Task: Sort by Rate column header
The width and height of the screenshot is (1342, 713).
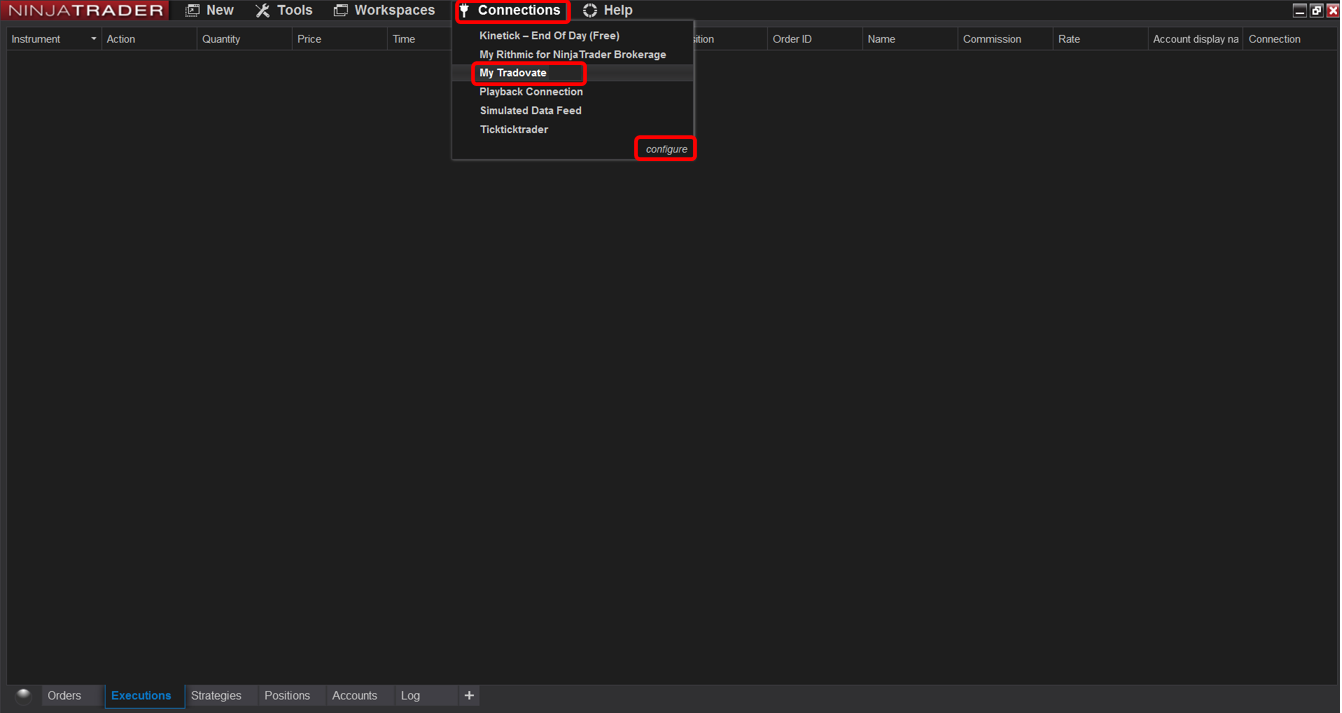Action: [1101, 39]
